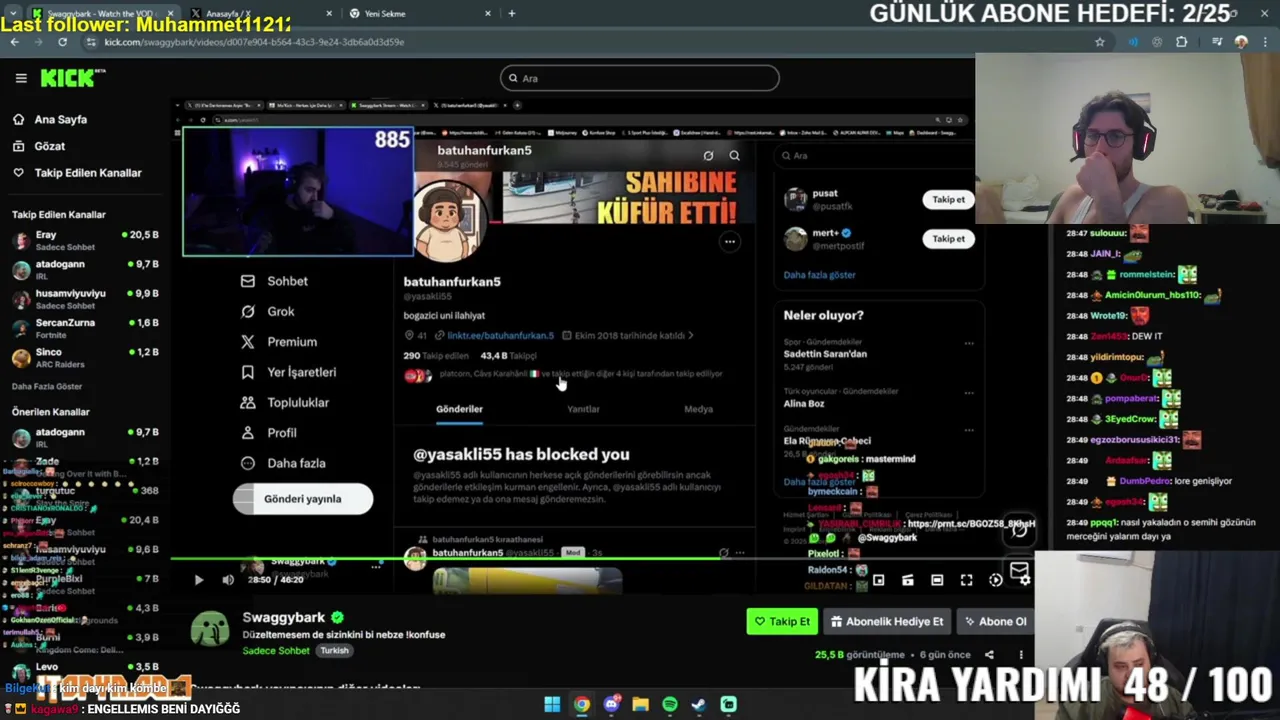Select the Yanıtlar tab in streamed X profile
This screenshot has height=720, width=1280.
[583, 409]
